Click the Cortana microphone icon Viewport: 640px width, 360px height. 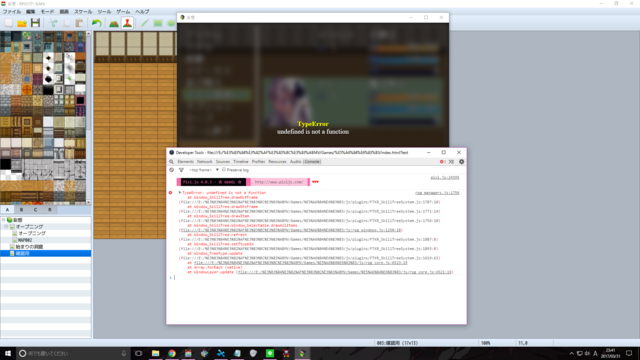point(124,353)
